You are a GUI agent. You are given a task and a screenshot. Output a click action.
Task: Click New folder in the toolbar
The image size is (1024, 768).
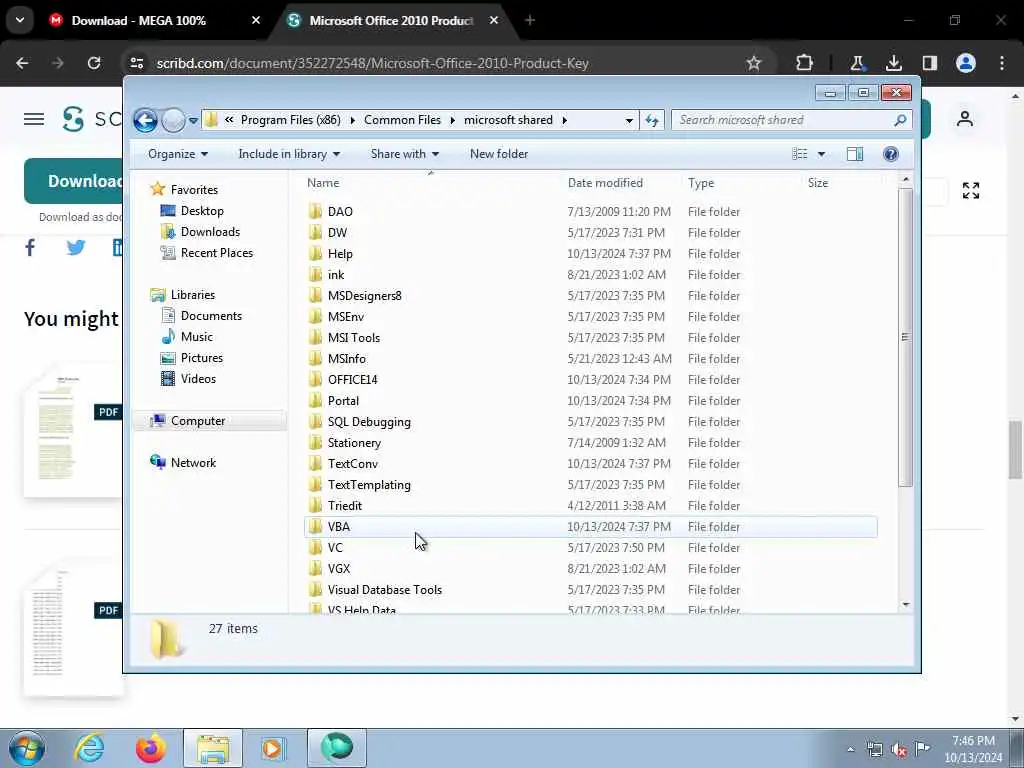click(x=499, y=154)
